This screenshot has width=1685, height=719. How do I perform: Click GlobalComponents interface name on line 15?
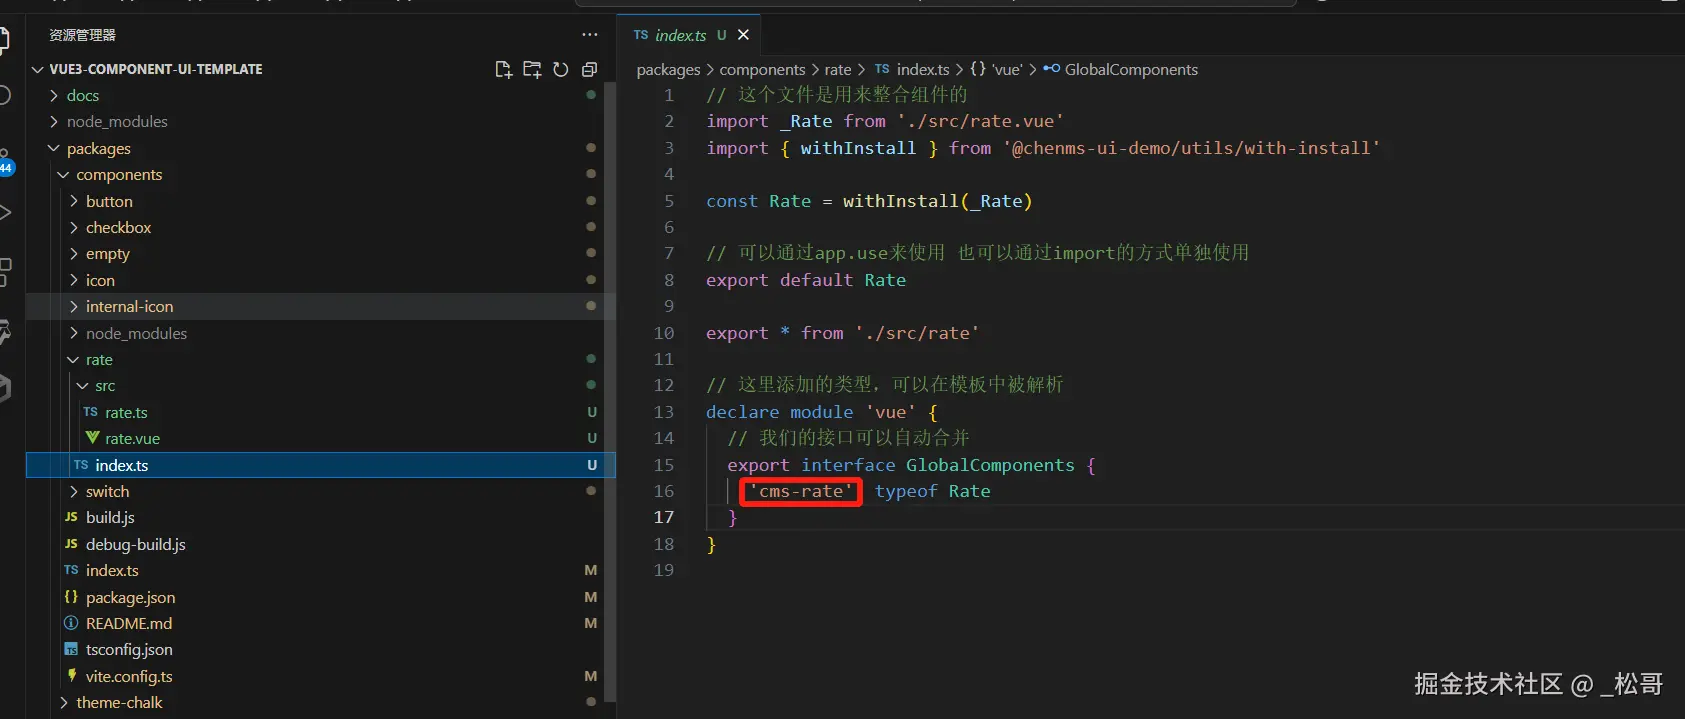[990, 465]
